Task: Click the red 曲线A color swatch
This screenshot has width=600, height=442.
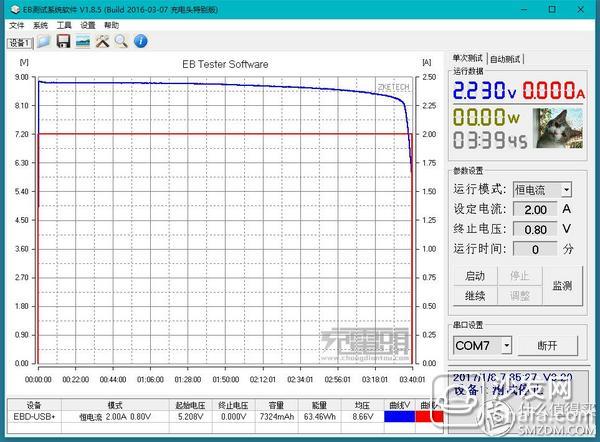Action: pyautogui.click(x=429, y=416)
